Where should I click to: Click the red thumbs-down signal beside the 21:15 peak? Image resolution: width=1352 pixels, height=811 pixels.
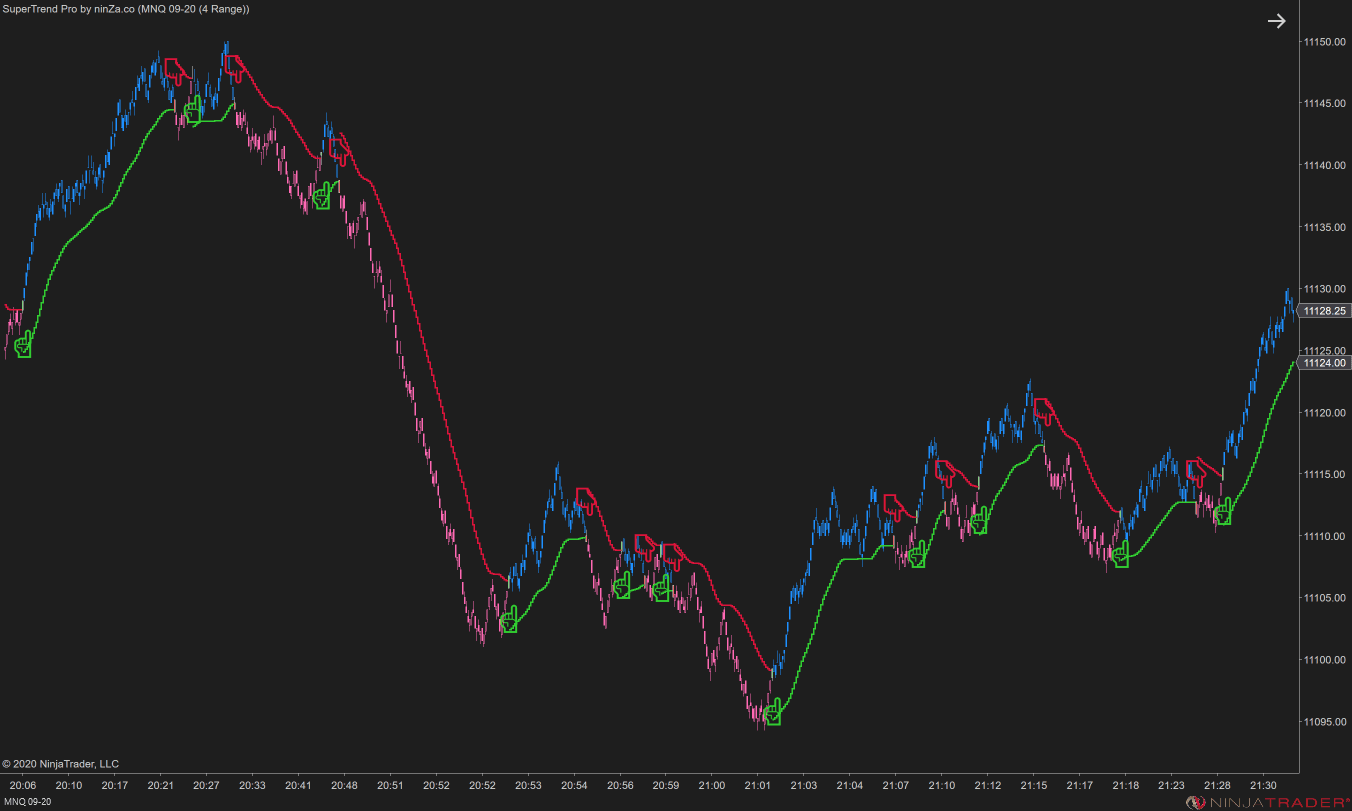coord(1044,411)
